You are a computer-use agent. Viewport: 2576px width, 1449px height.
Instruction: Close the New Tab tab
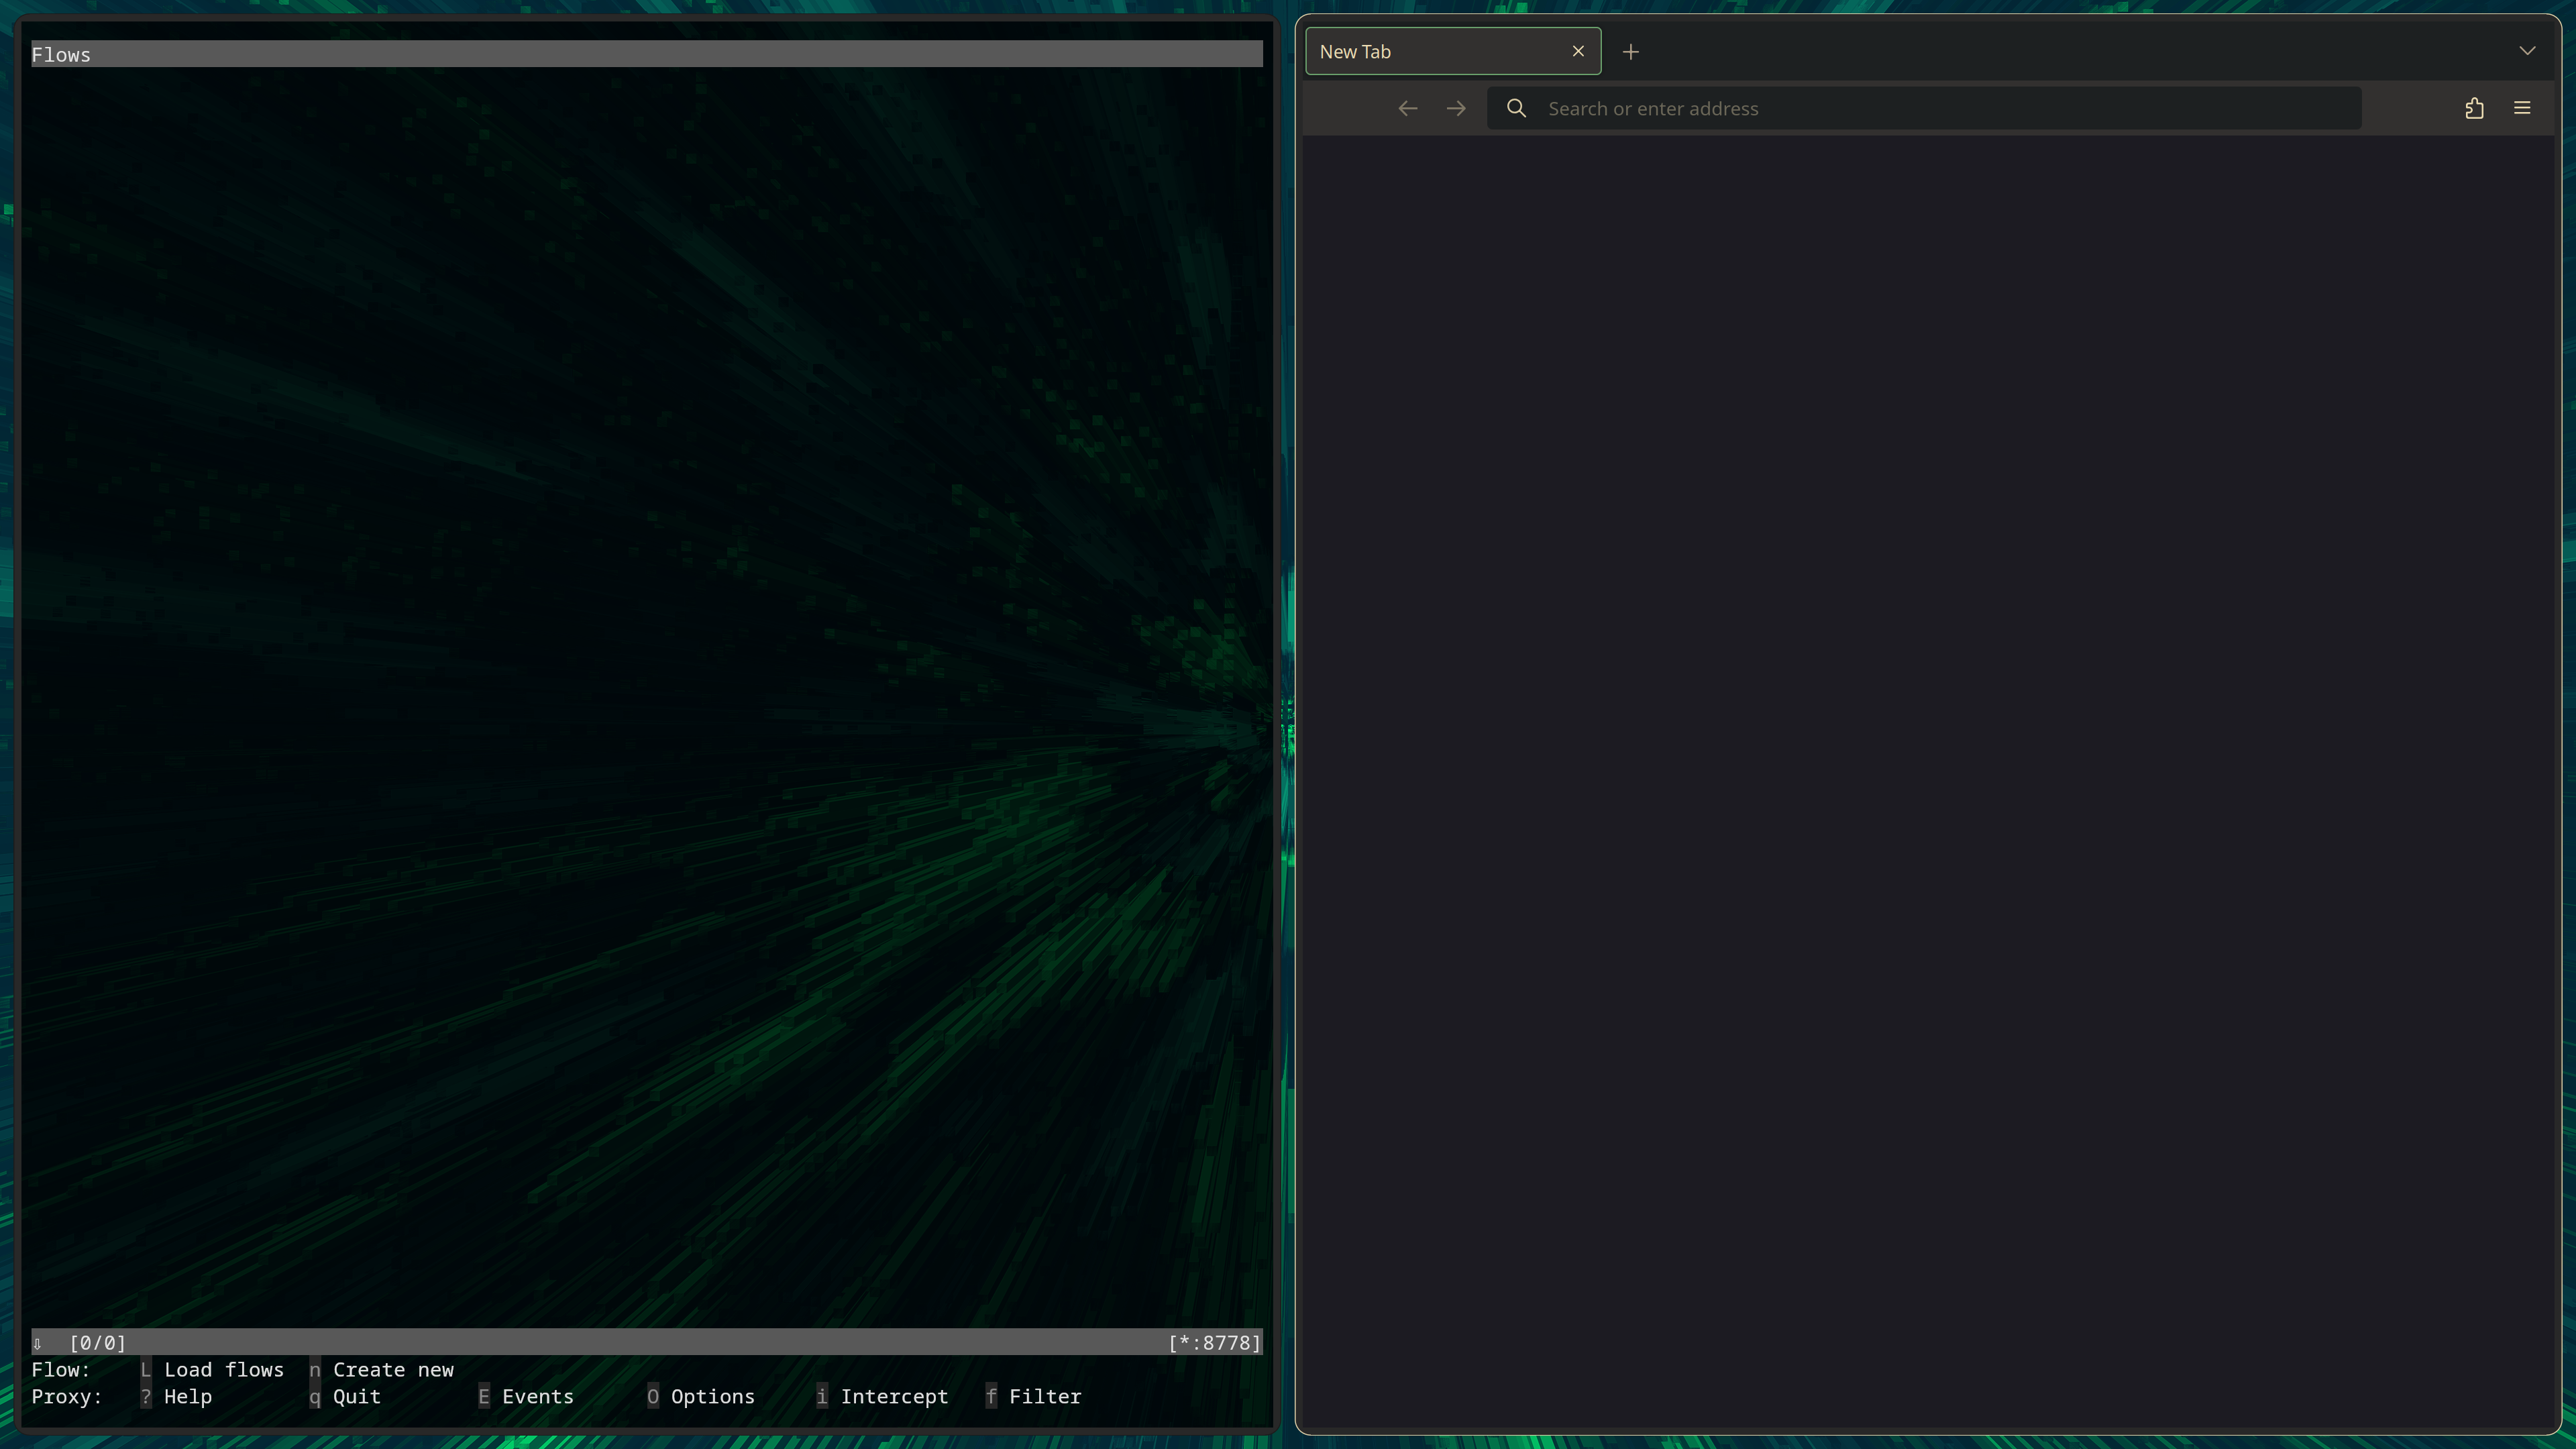tap(1578, 51)
